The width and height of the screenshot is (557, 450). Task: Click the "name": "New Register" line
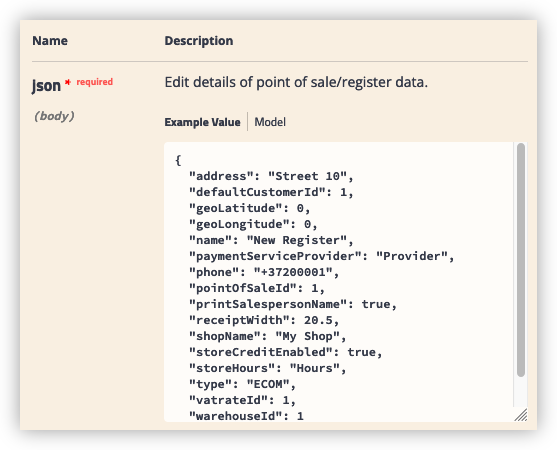coord(271,240)
